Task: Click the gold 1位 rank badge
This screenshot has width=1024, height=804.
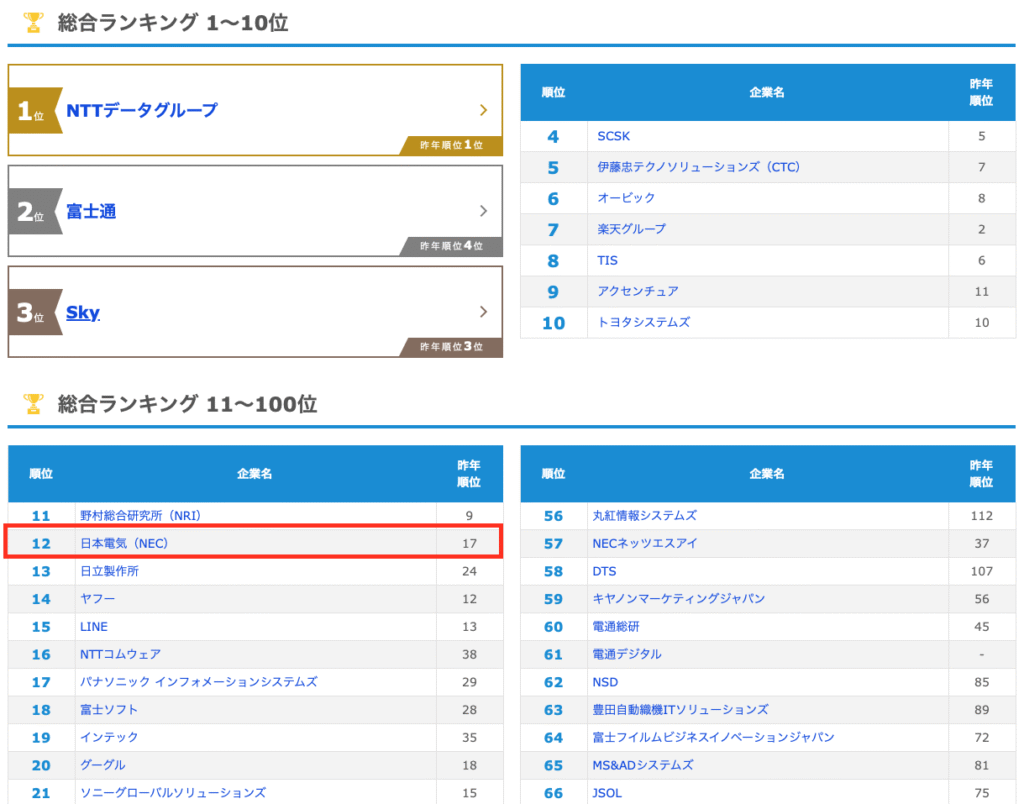Action: 35,110
